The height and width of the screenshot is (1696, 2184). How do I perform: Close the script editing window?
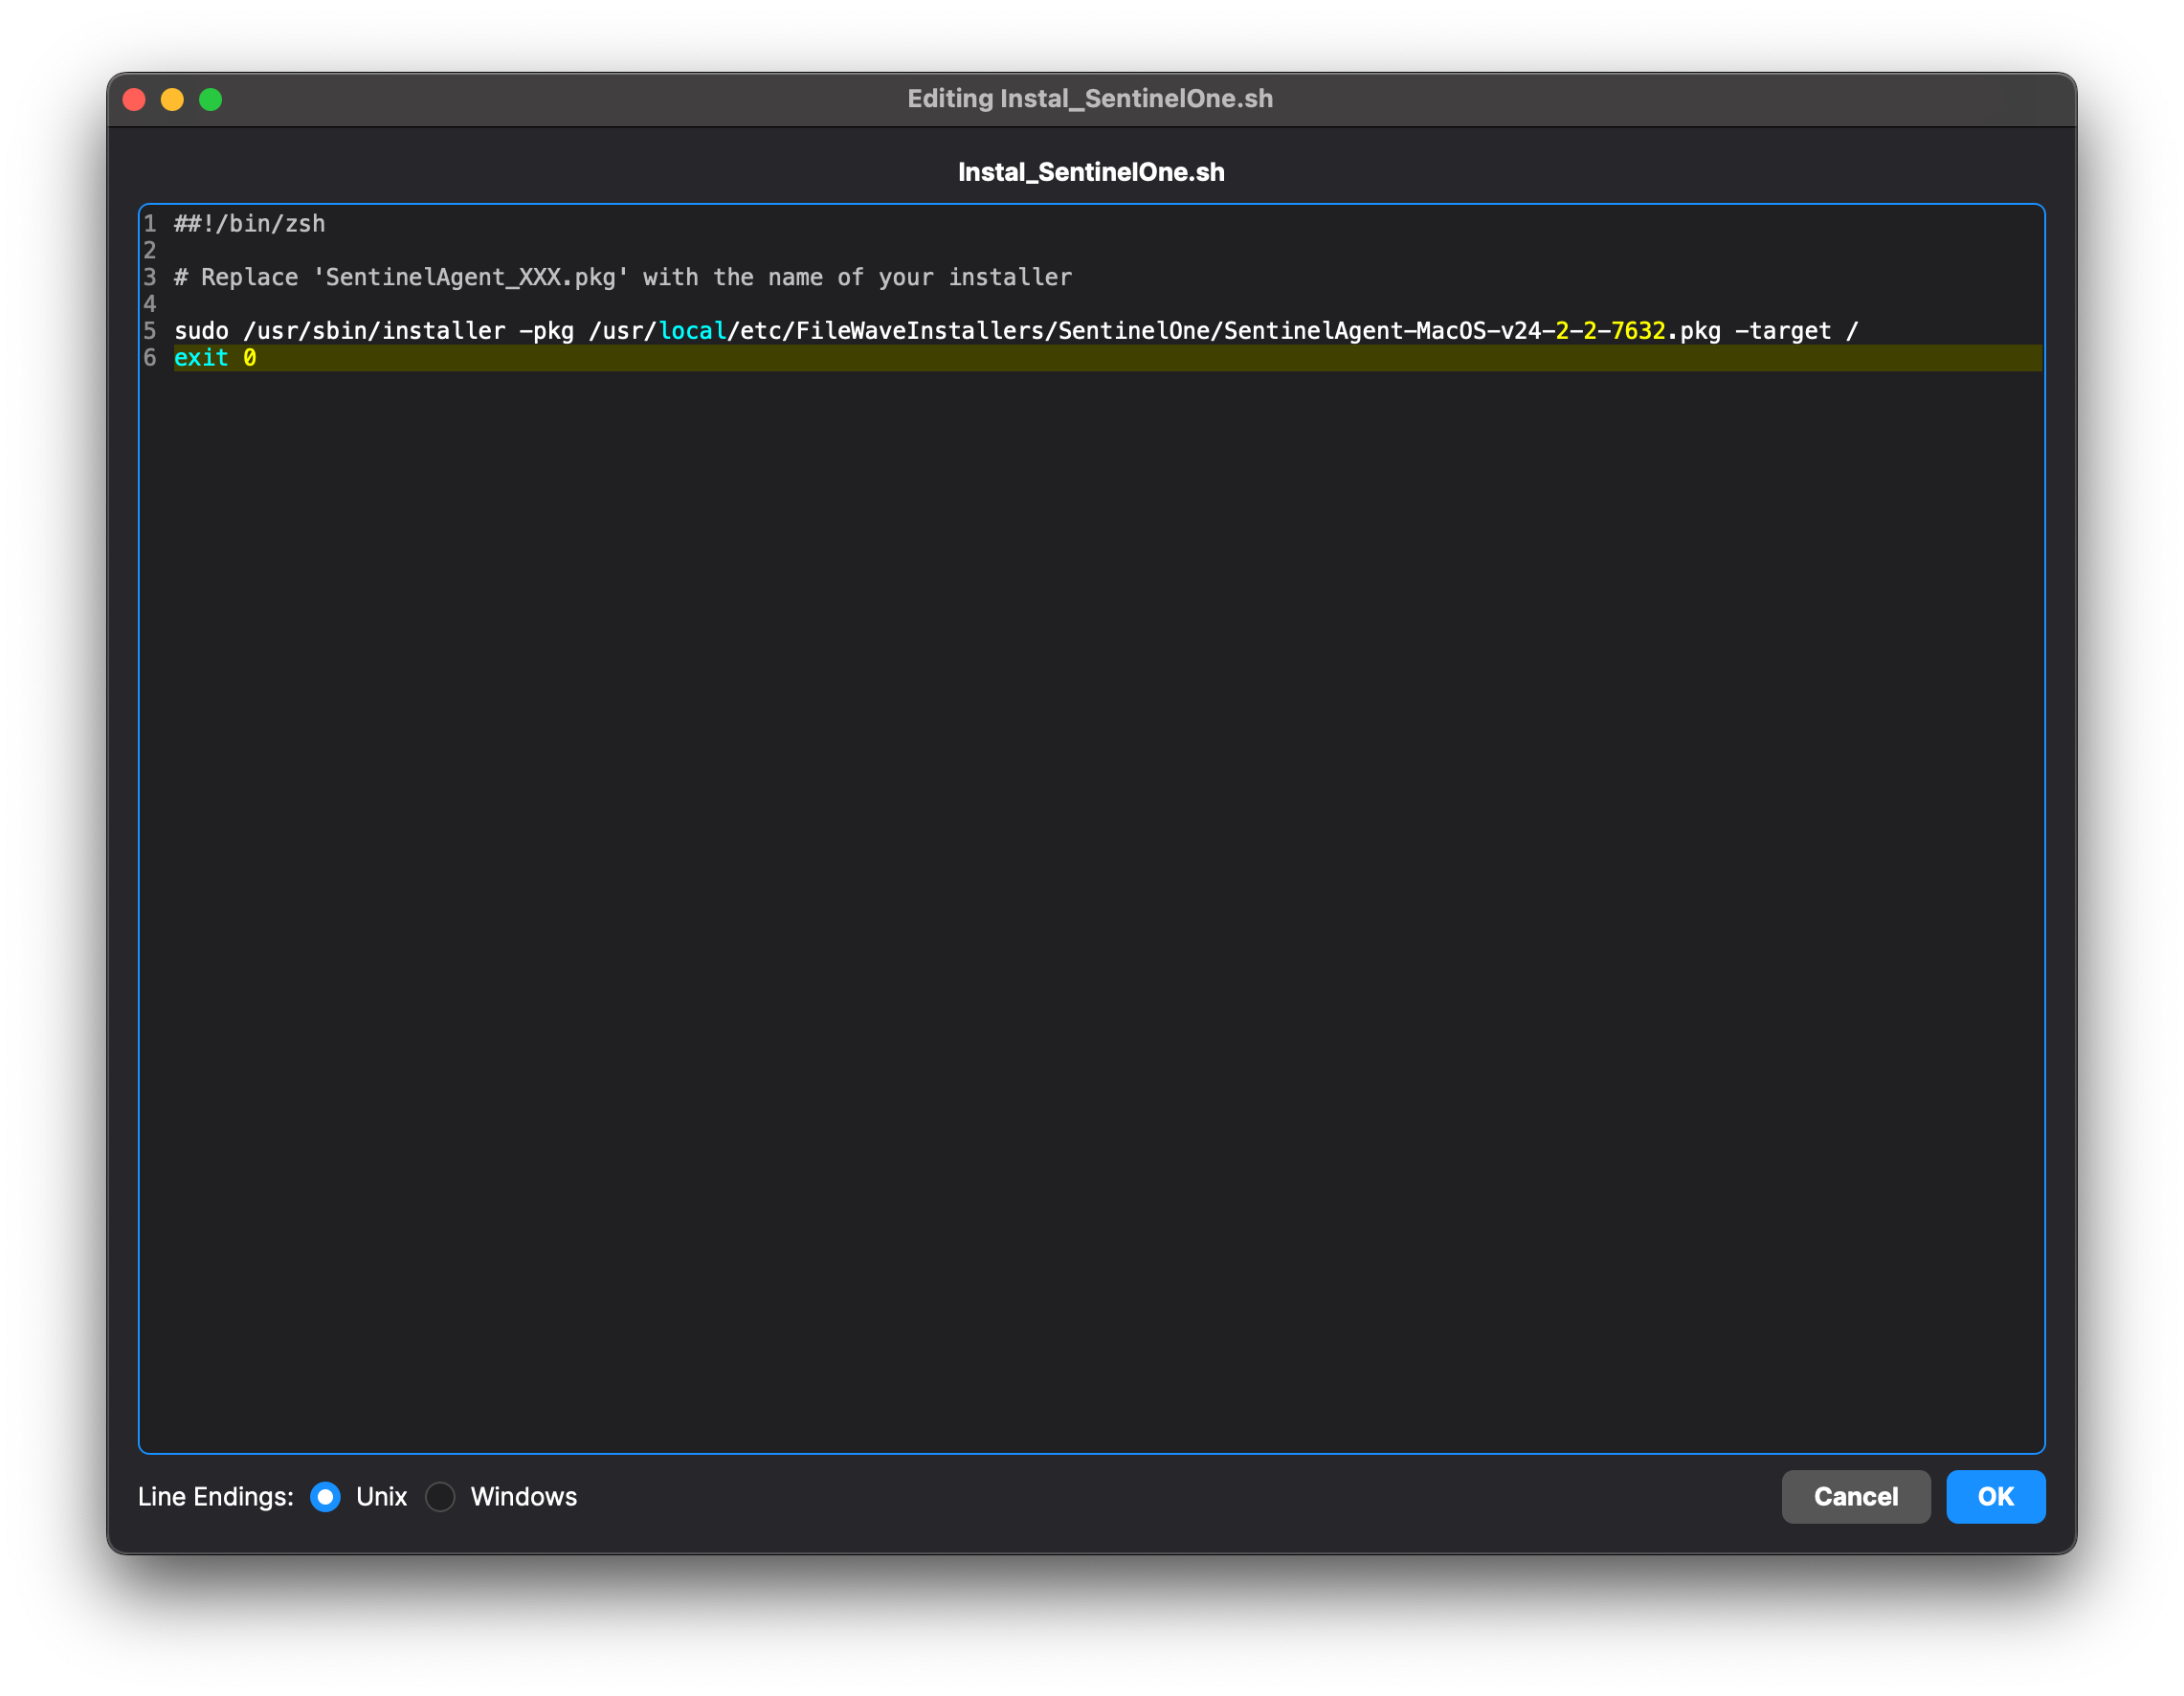click(x=134, y=100)
